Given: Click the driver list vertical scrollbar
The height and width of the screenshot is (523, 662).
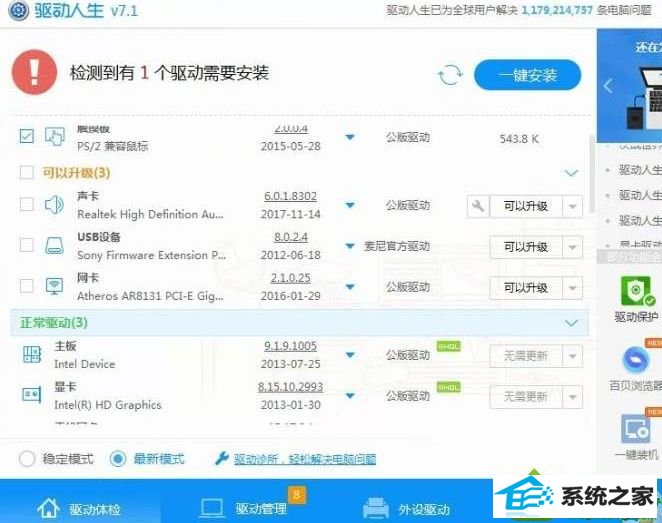Looking at the screenshot, I should click(592, 173).
